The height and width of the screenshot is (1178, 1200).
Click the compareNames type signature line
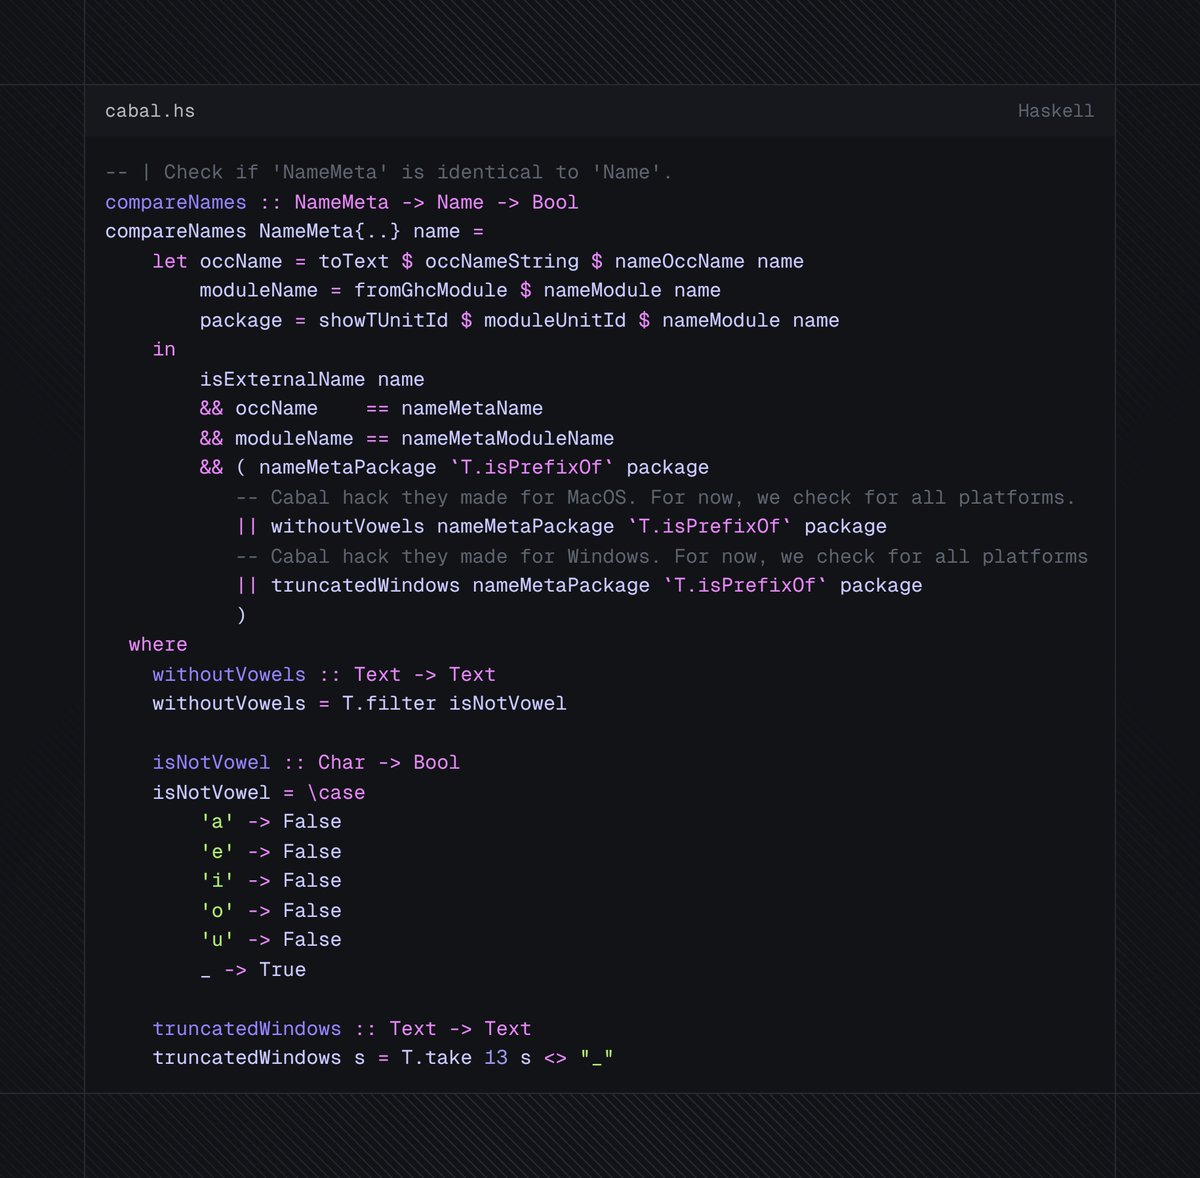pyautogui.click(x=342, y=202)
